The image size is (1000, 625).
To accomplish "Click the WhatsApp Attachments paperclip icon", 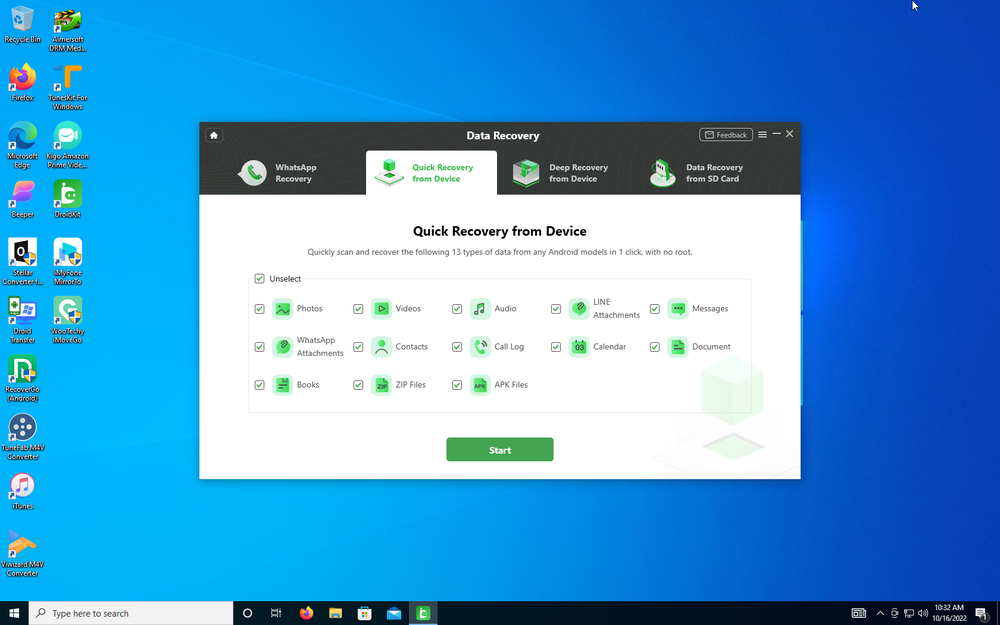I will 281,346.
